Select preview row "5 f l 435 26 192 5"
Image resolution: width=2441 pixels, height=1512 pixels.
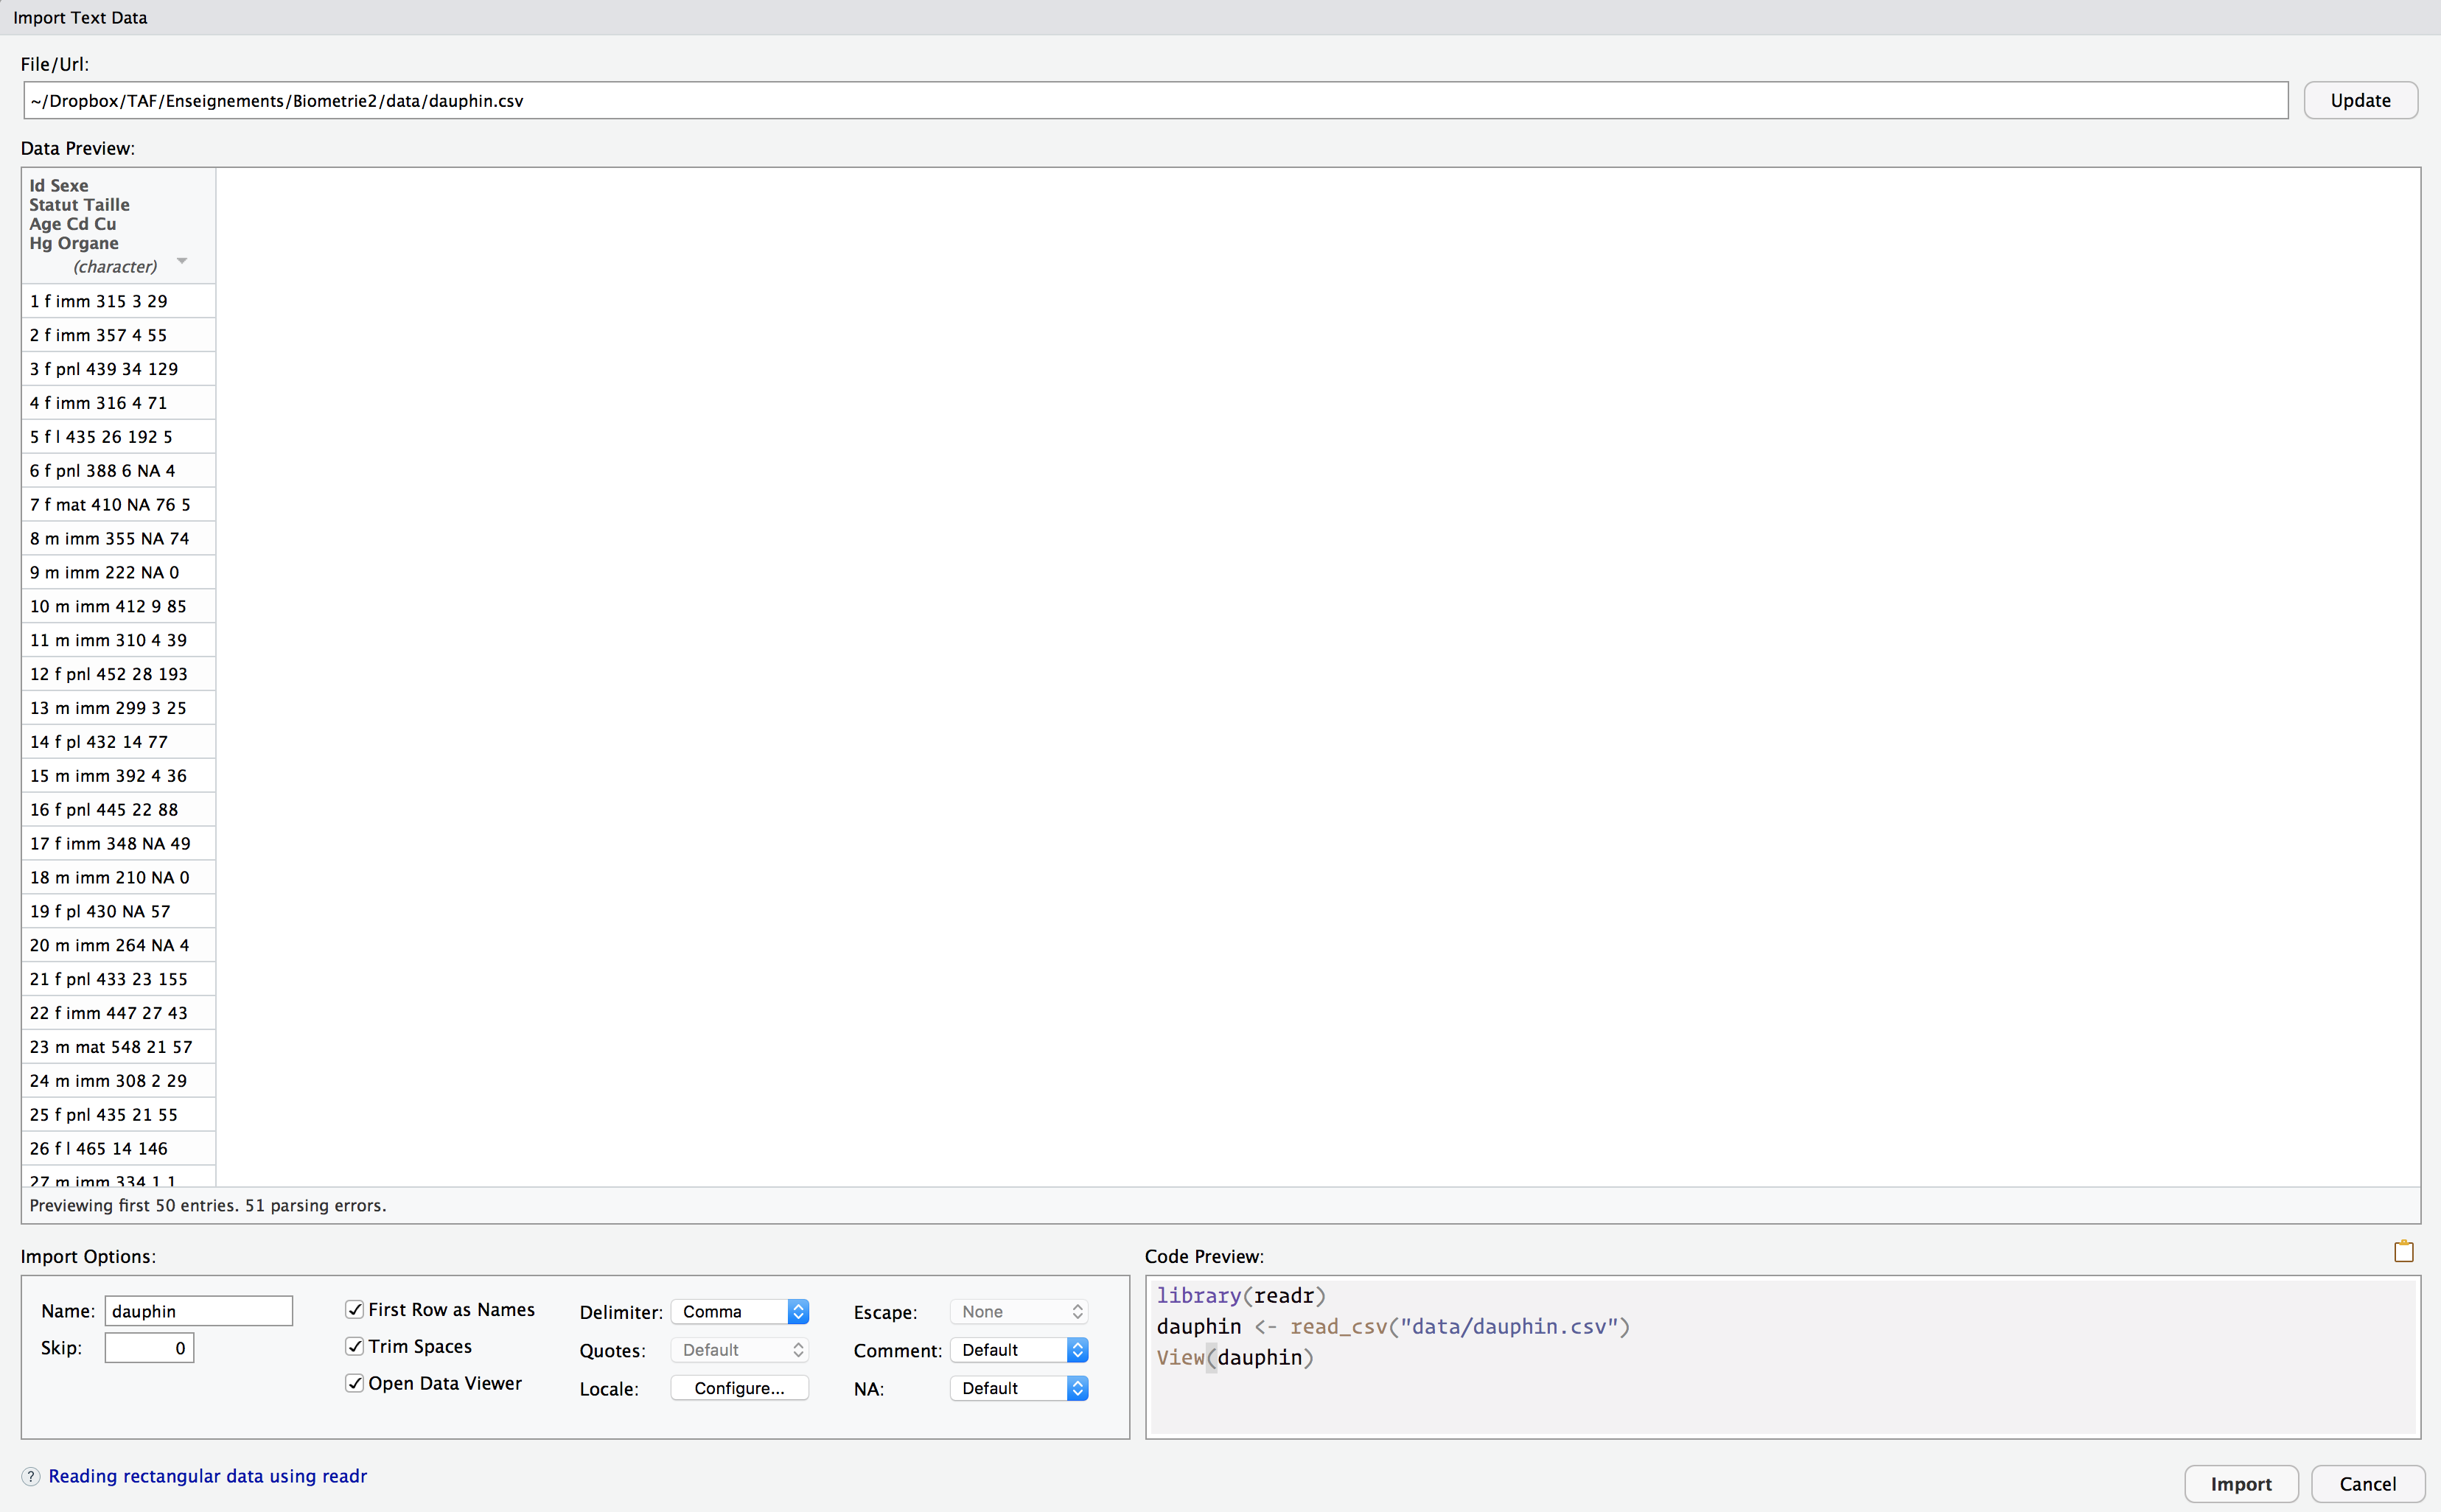tap(118, 437)
